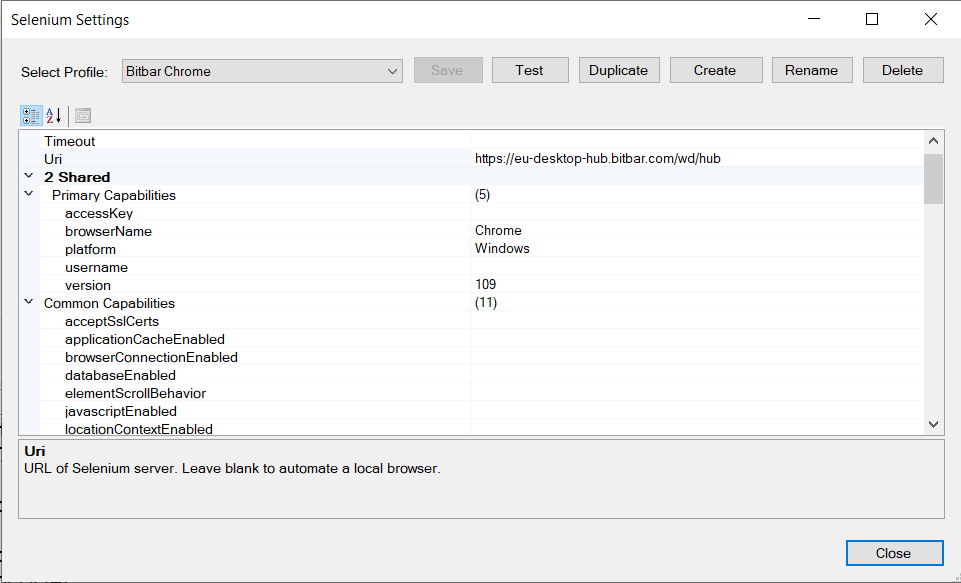Delete the current profile

tap(902, 70)
